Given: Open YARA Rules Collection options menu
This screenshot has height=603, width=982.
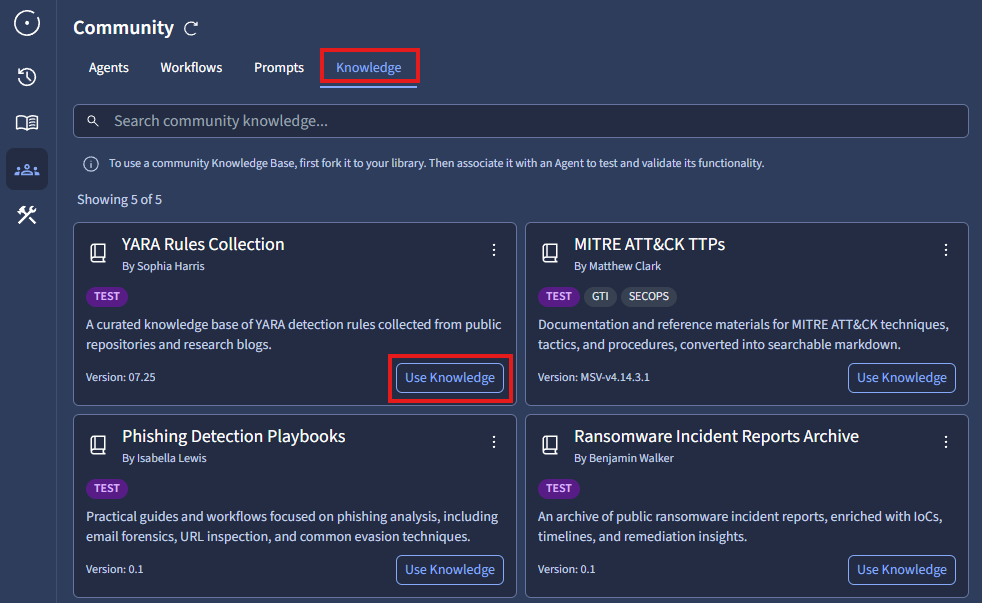Looking at the screenshot, I should [493, 250].
